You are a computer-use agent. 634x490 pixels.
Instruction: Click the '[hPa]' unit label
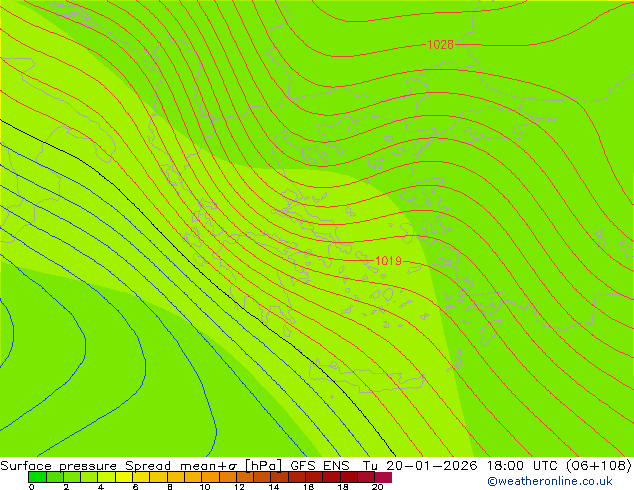263,466
